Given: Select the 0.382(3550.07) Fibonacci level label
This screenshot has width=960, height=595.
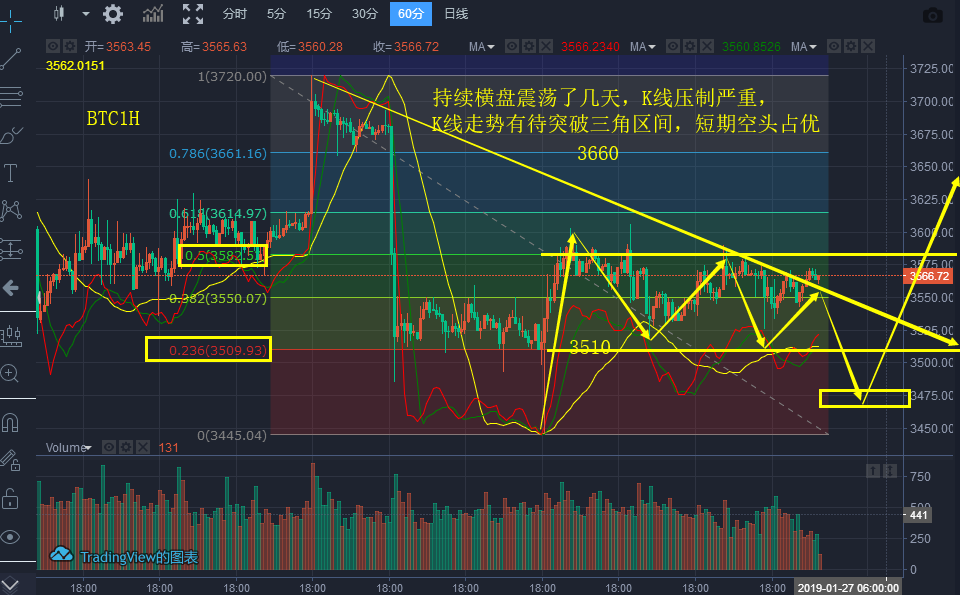Looking at the screenshot, I should click(x=218, y=298).
